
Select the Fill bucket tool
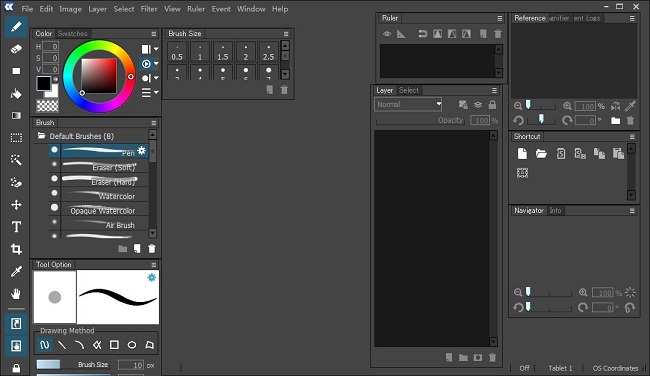16,94
